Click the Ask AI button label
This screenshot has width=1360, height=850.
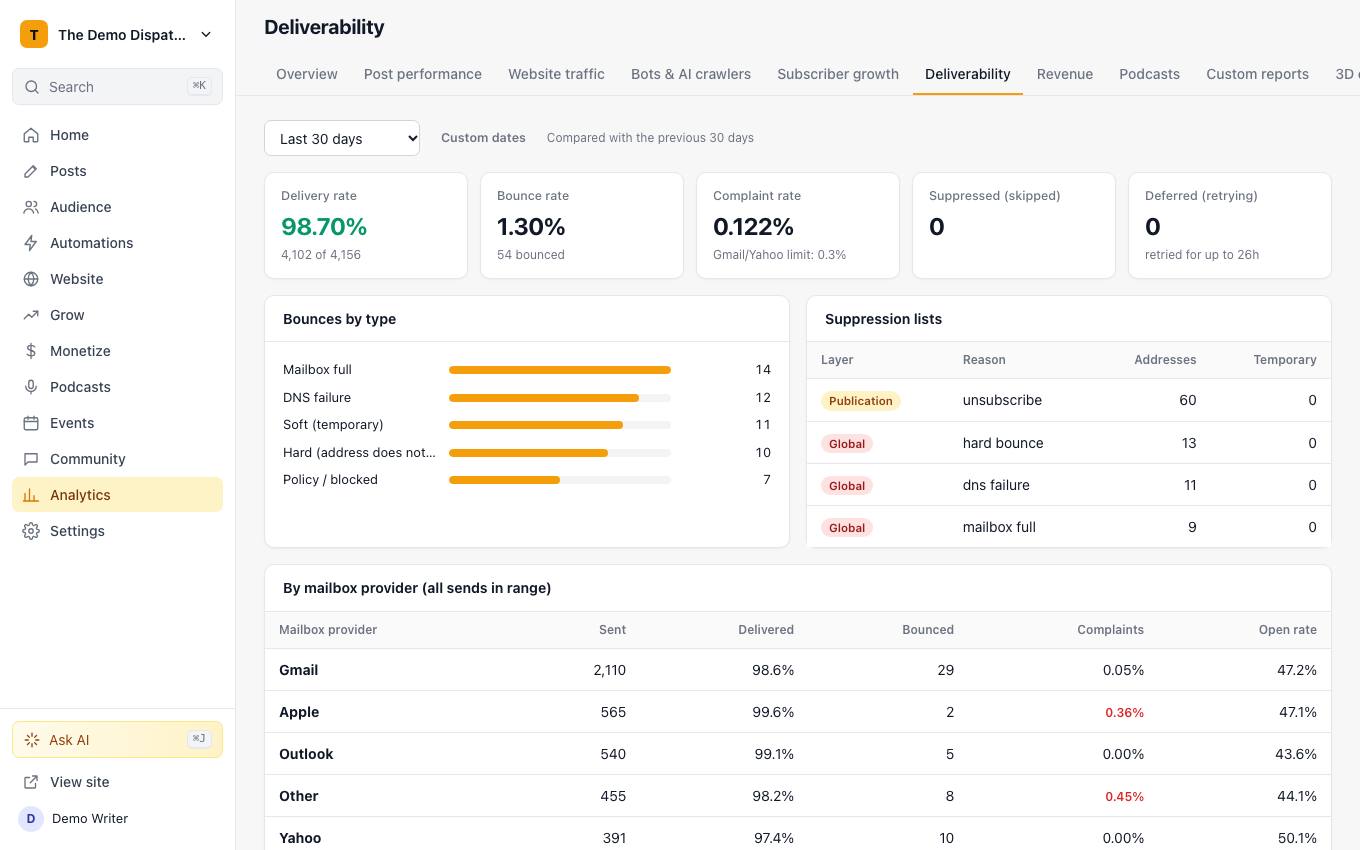coord(69,740)
